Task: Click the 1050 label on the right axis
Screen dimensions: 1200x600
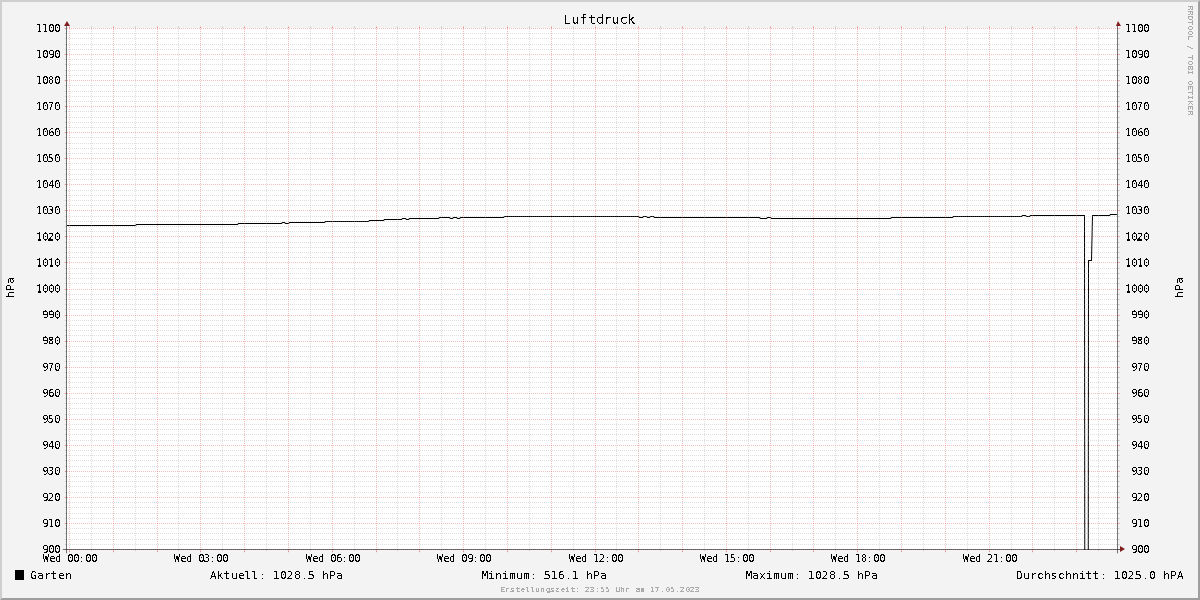Action: pyautogui.click(x=1136, y=158)
